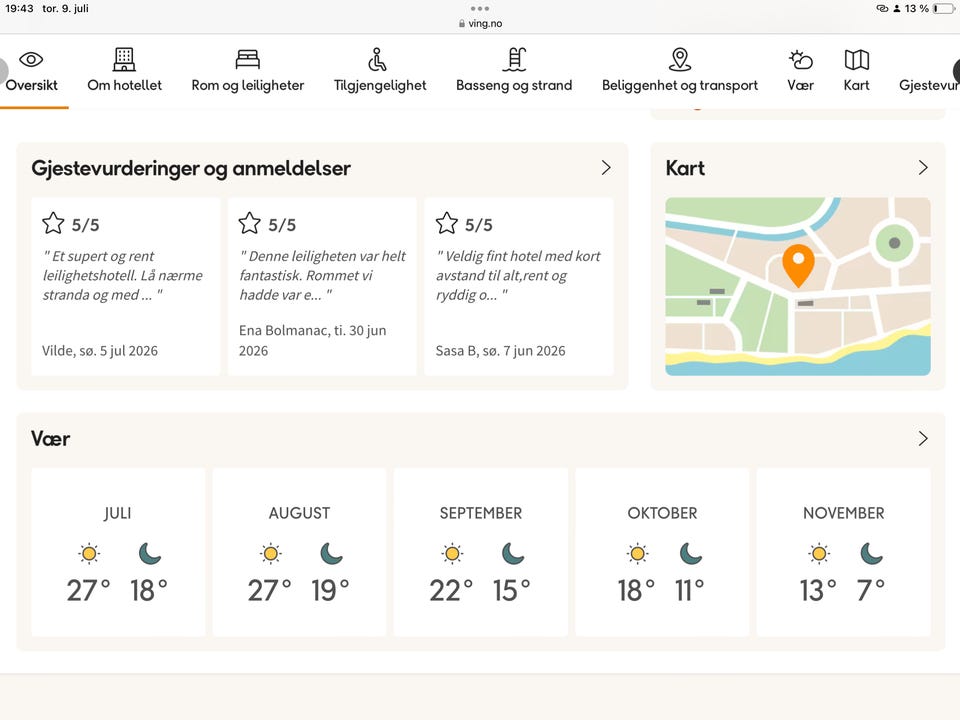Click star icon on Sasa B's review

(x=446, y=223)
